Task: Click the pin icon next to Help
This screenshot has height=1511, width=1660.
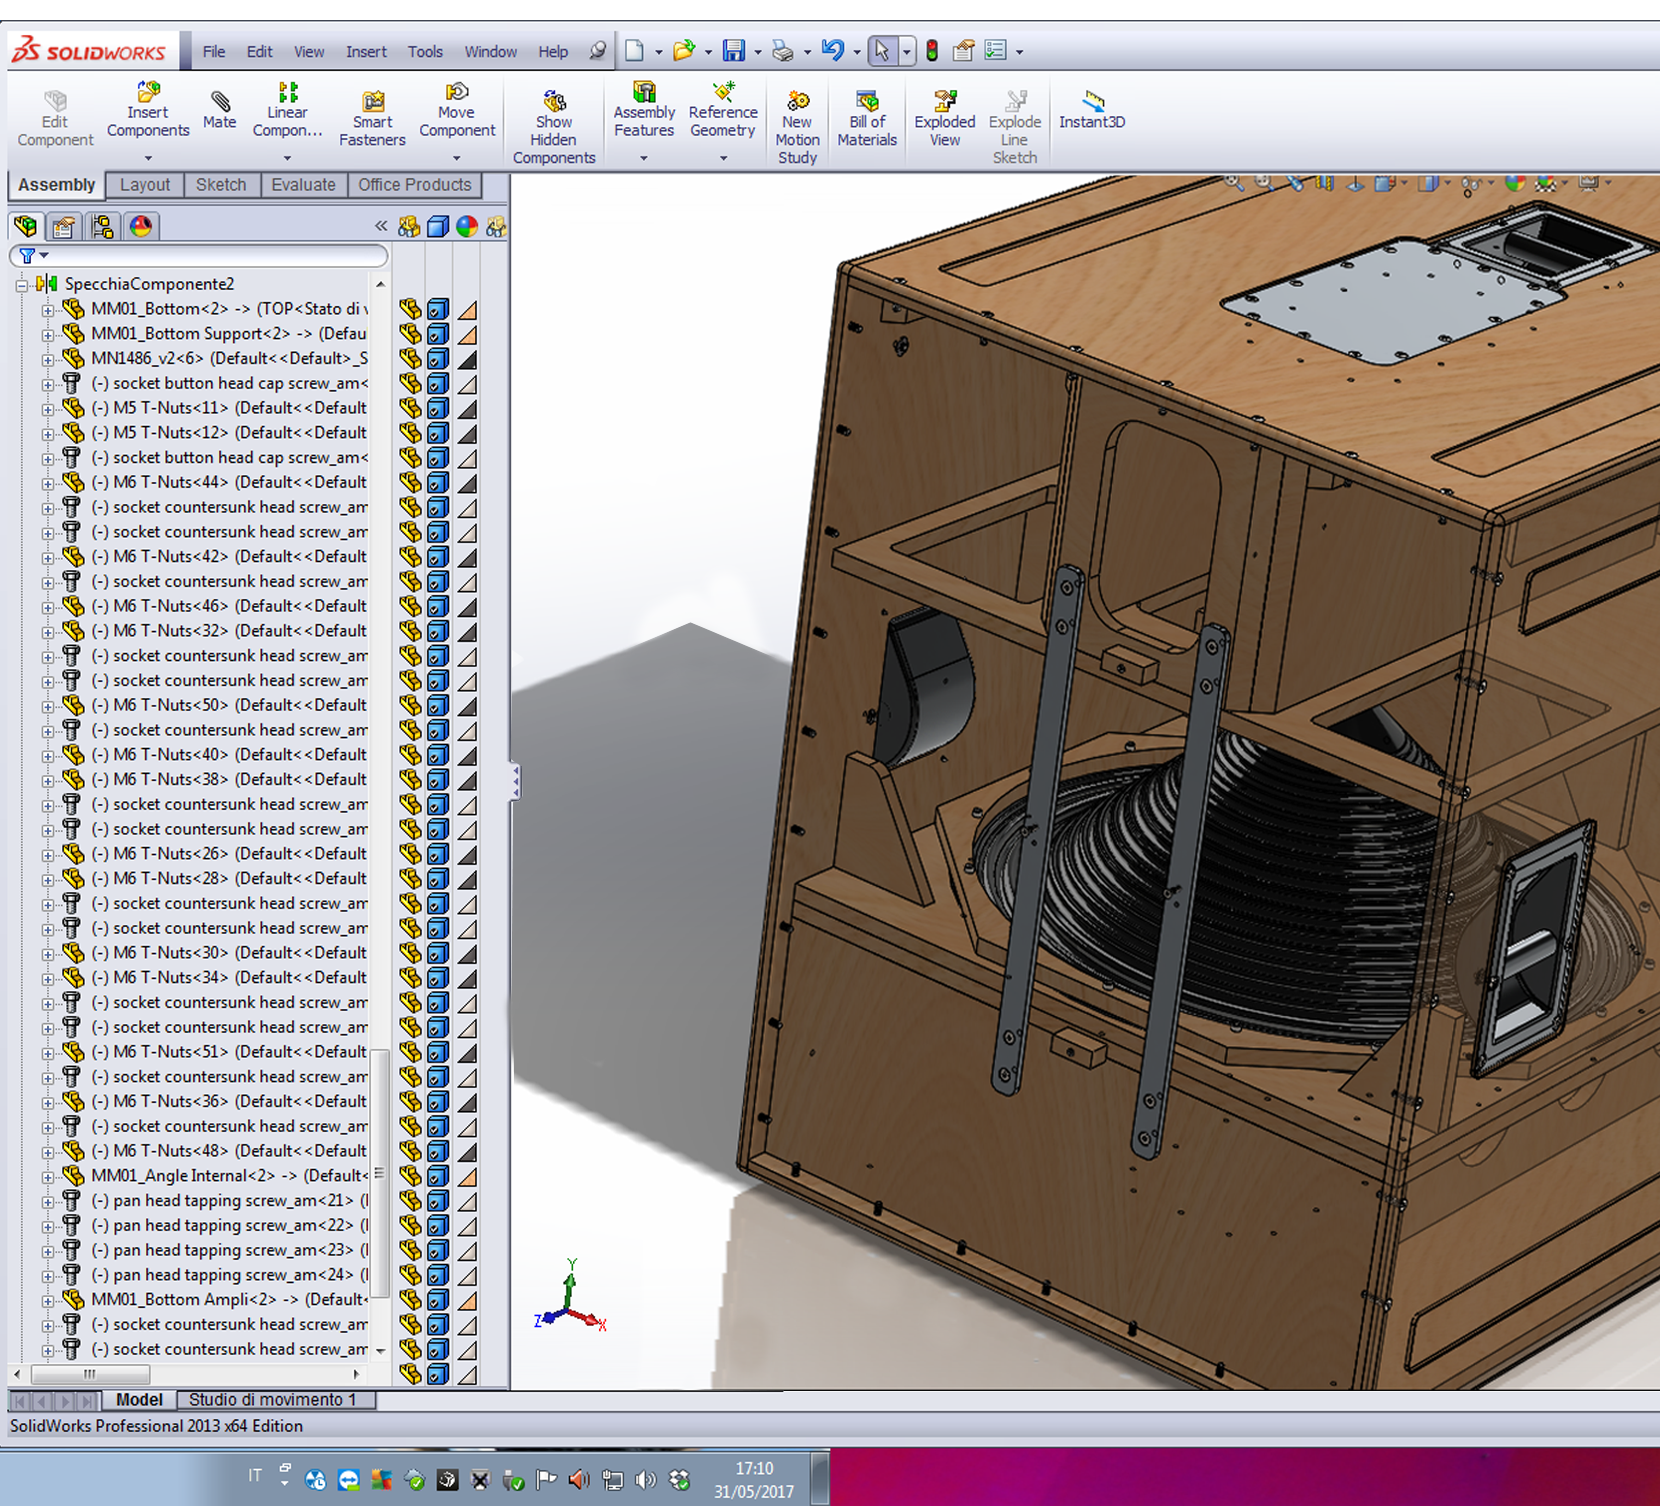Action: coord(597,50)
